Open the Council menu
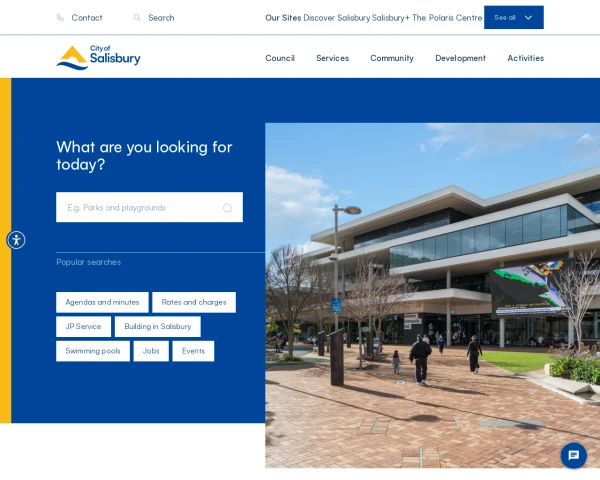This screenshot has height=480, width=600. (x=280, y=58)
